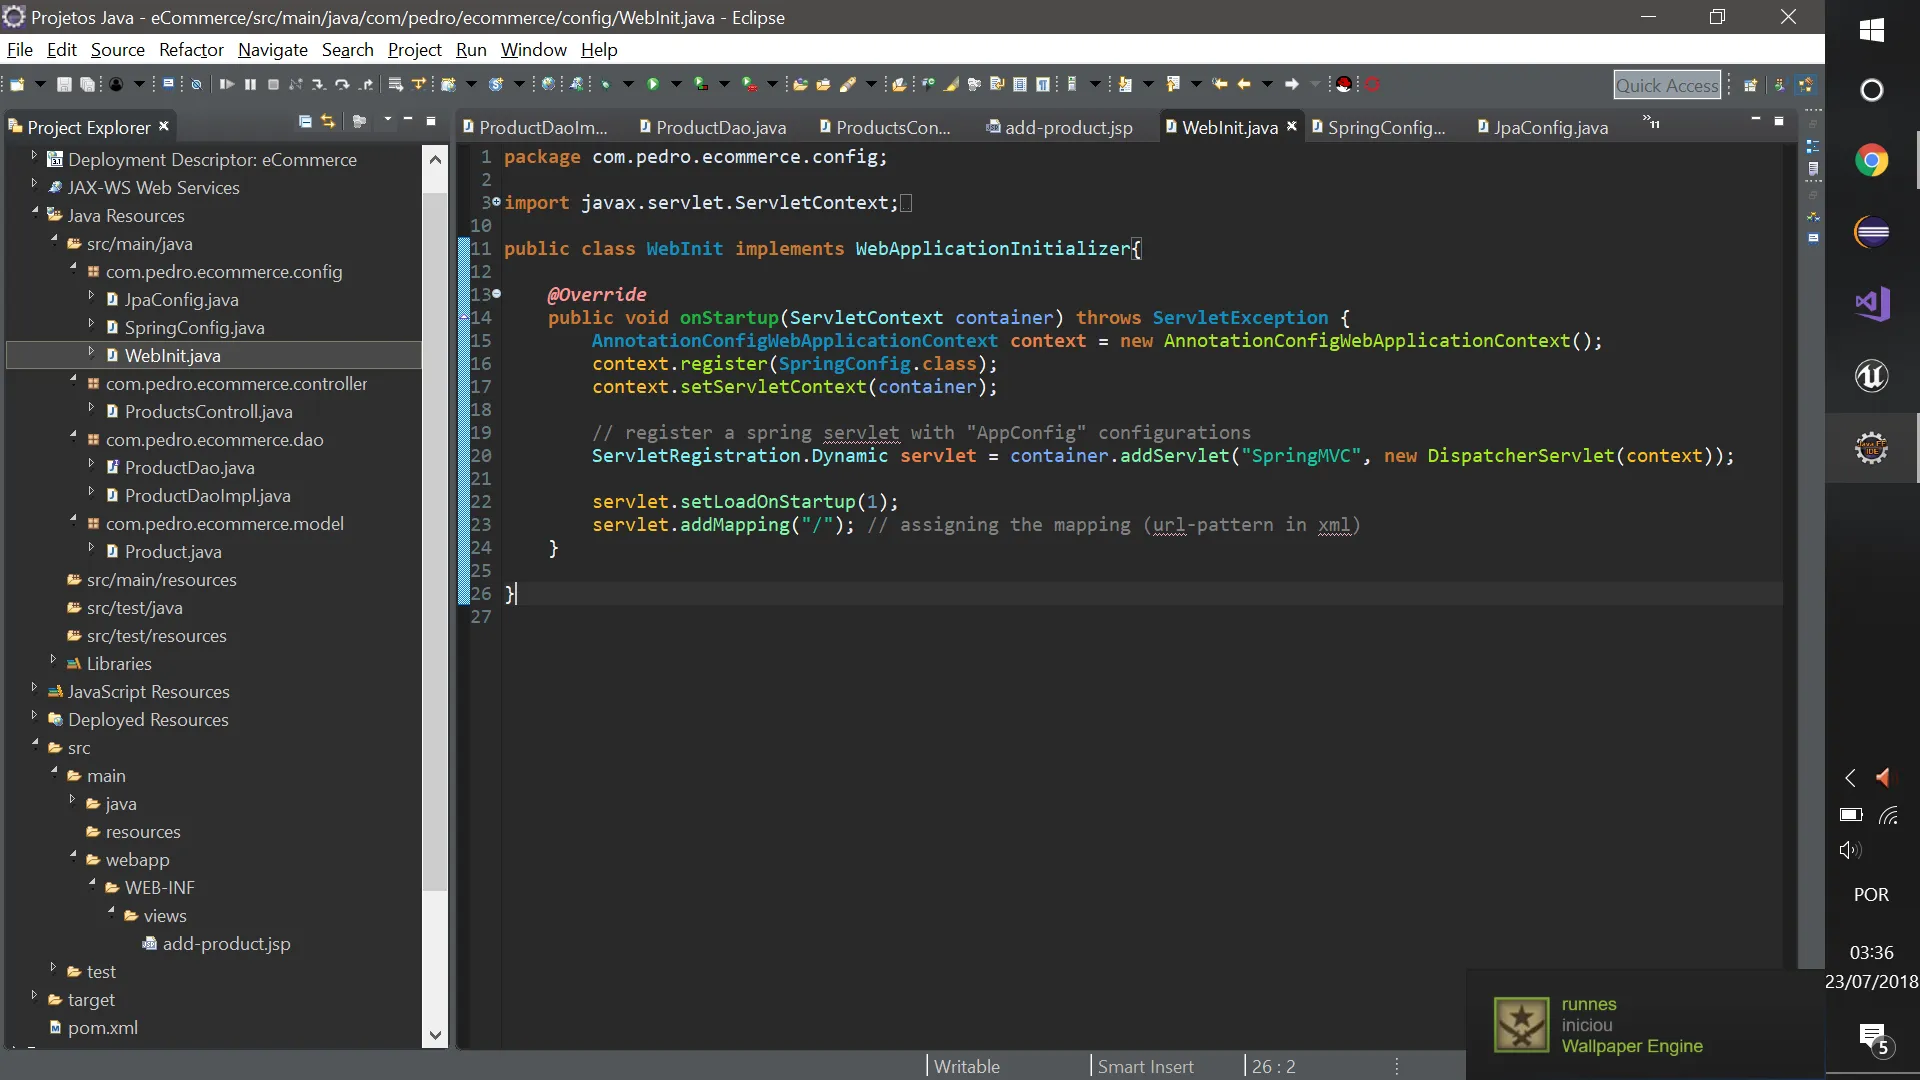1920x1080 pixels.
Task: Open the hidden editors overflow list
Action: [x=1651, y=123]
